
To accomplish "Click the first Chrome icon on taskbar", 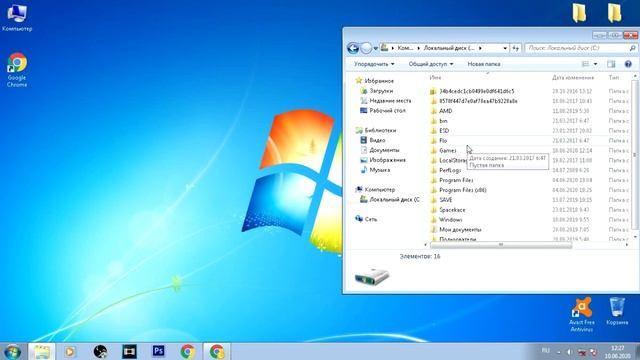I will pos(188,351).
